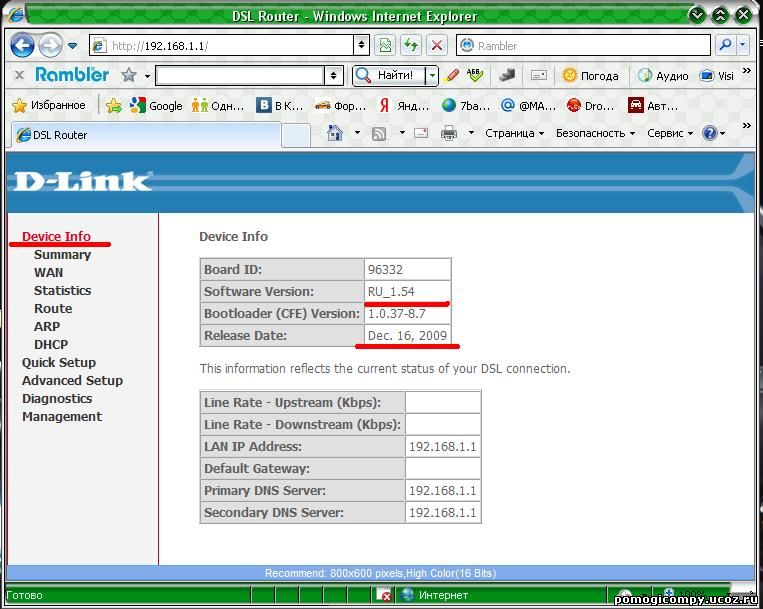The image size is (763, 609).
Task: Click the Home page icon
Action: click(335, 133)
